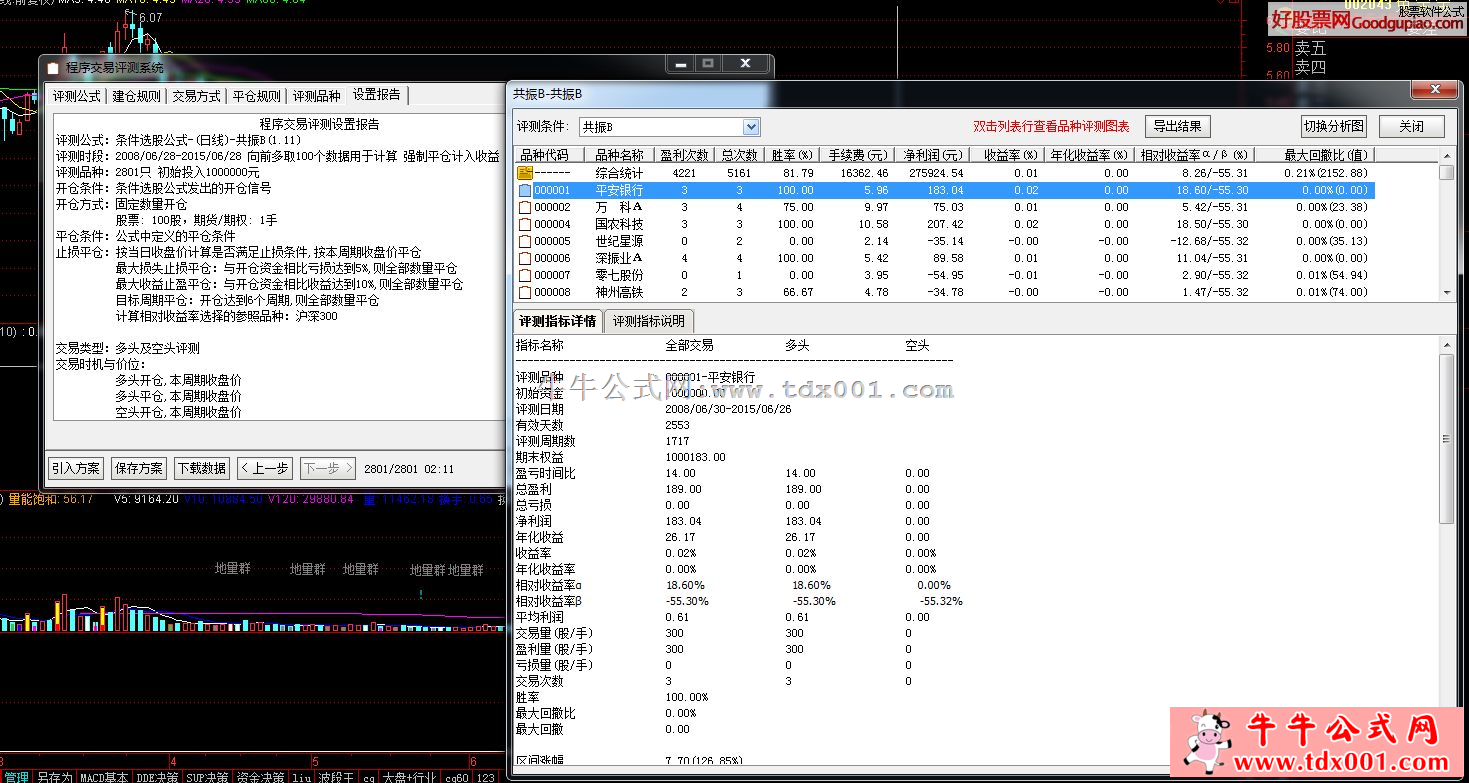Select the 国农科技 row name
This screenshot has height=783, width=1469.
619,224
